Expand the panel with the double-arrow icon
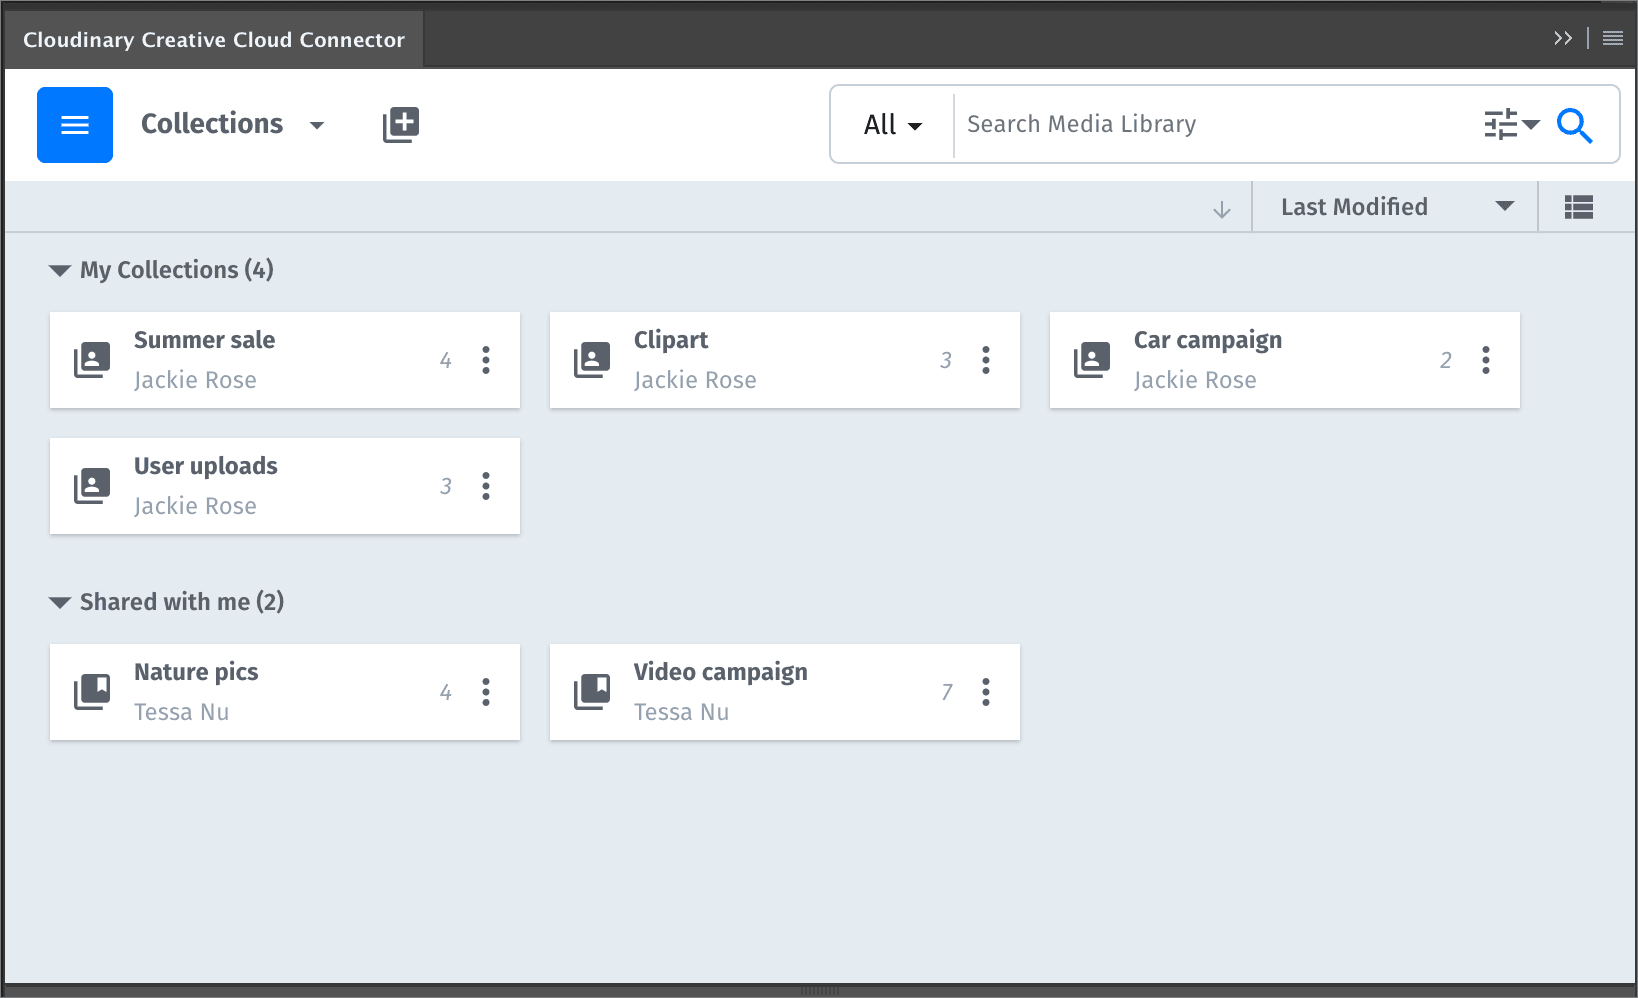The height and width of the screenshot is (998, 1638). point(1563,37)
